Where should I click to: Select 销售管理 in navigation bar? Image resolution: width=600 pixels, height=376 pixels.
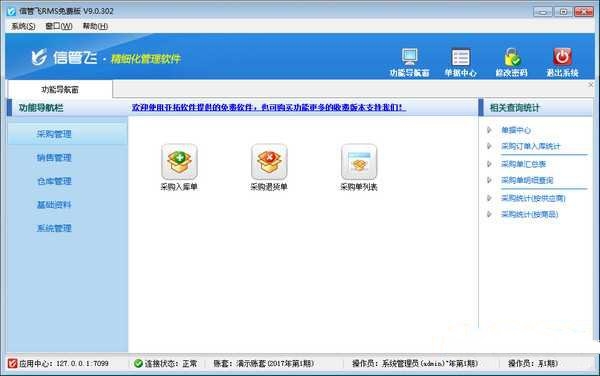tap(54, 158)
